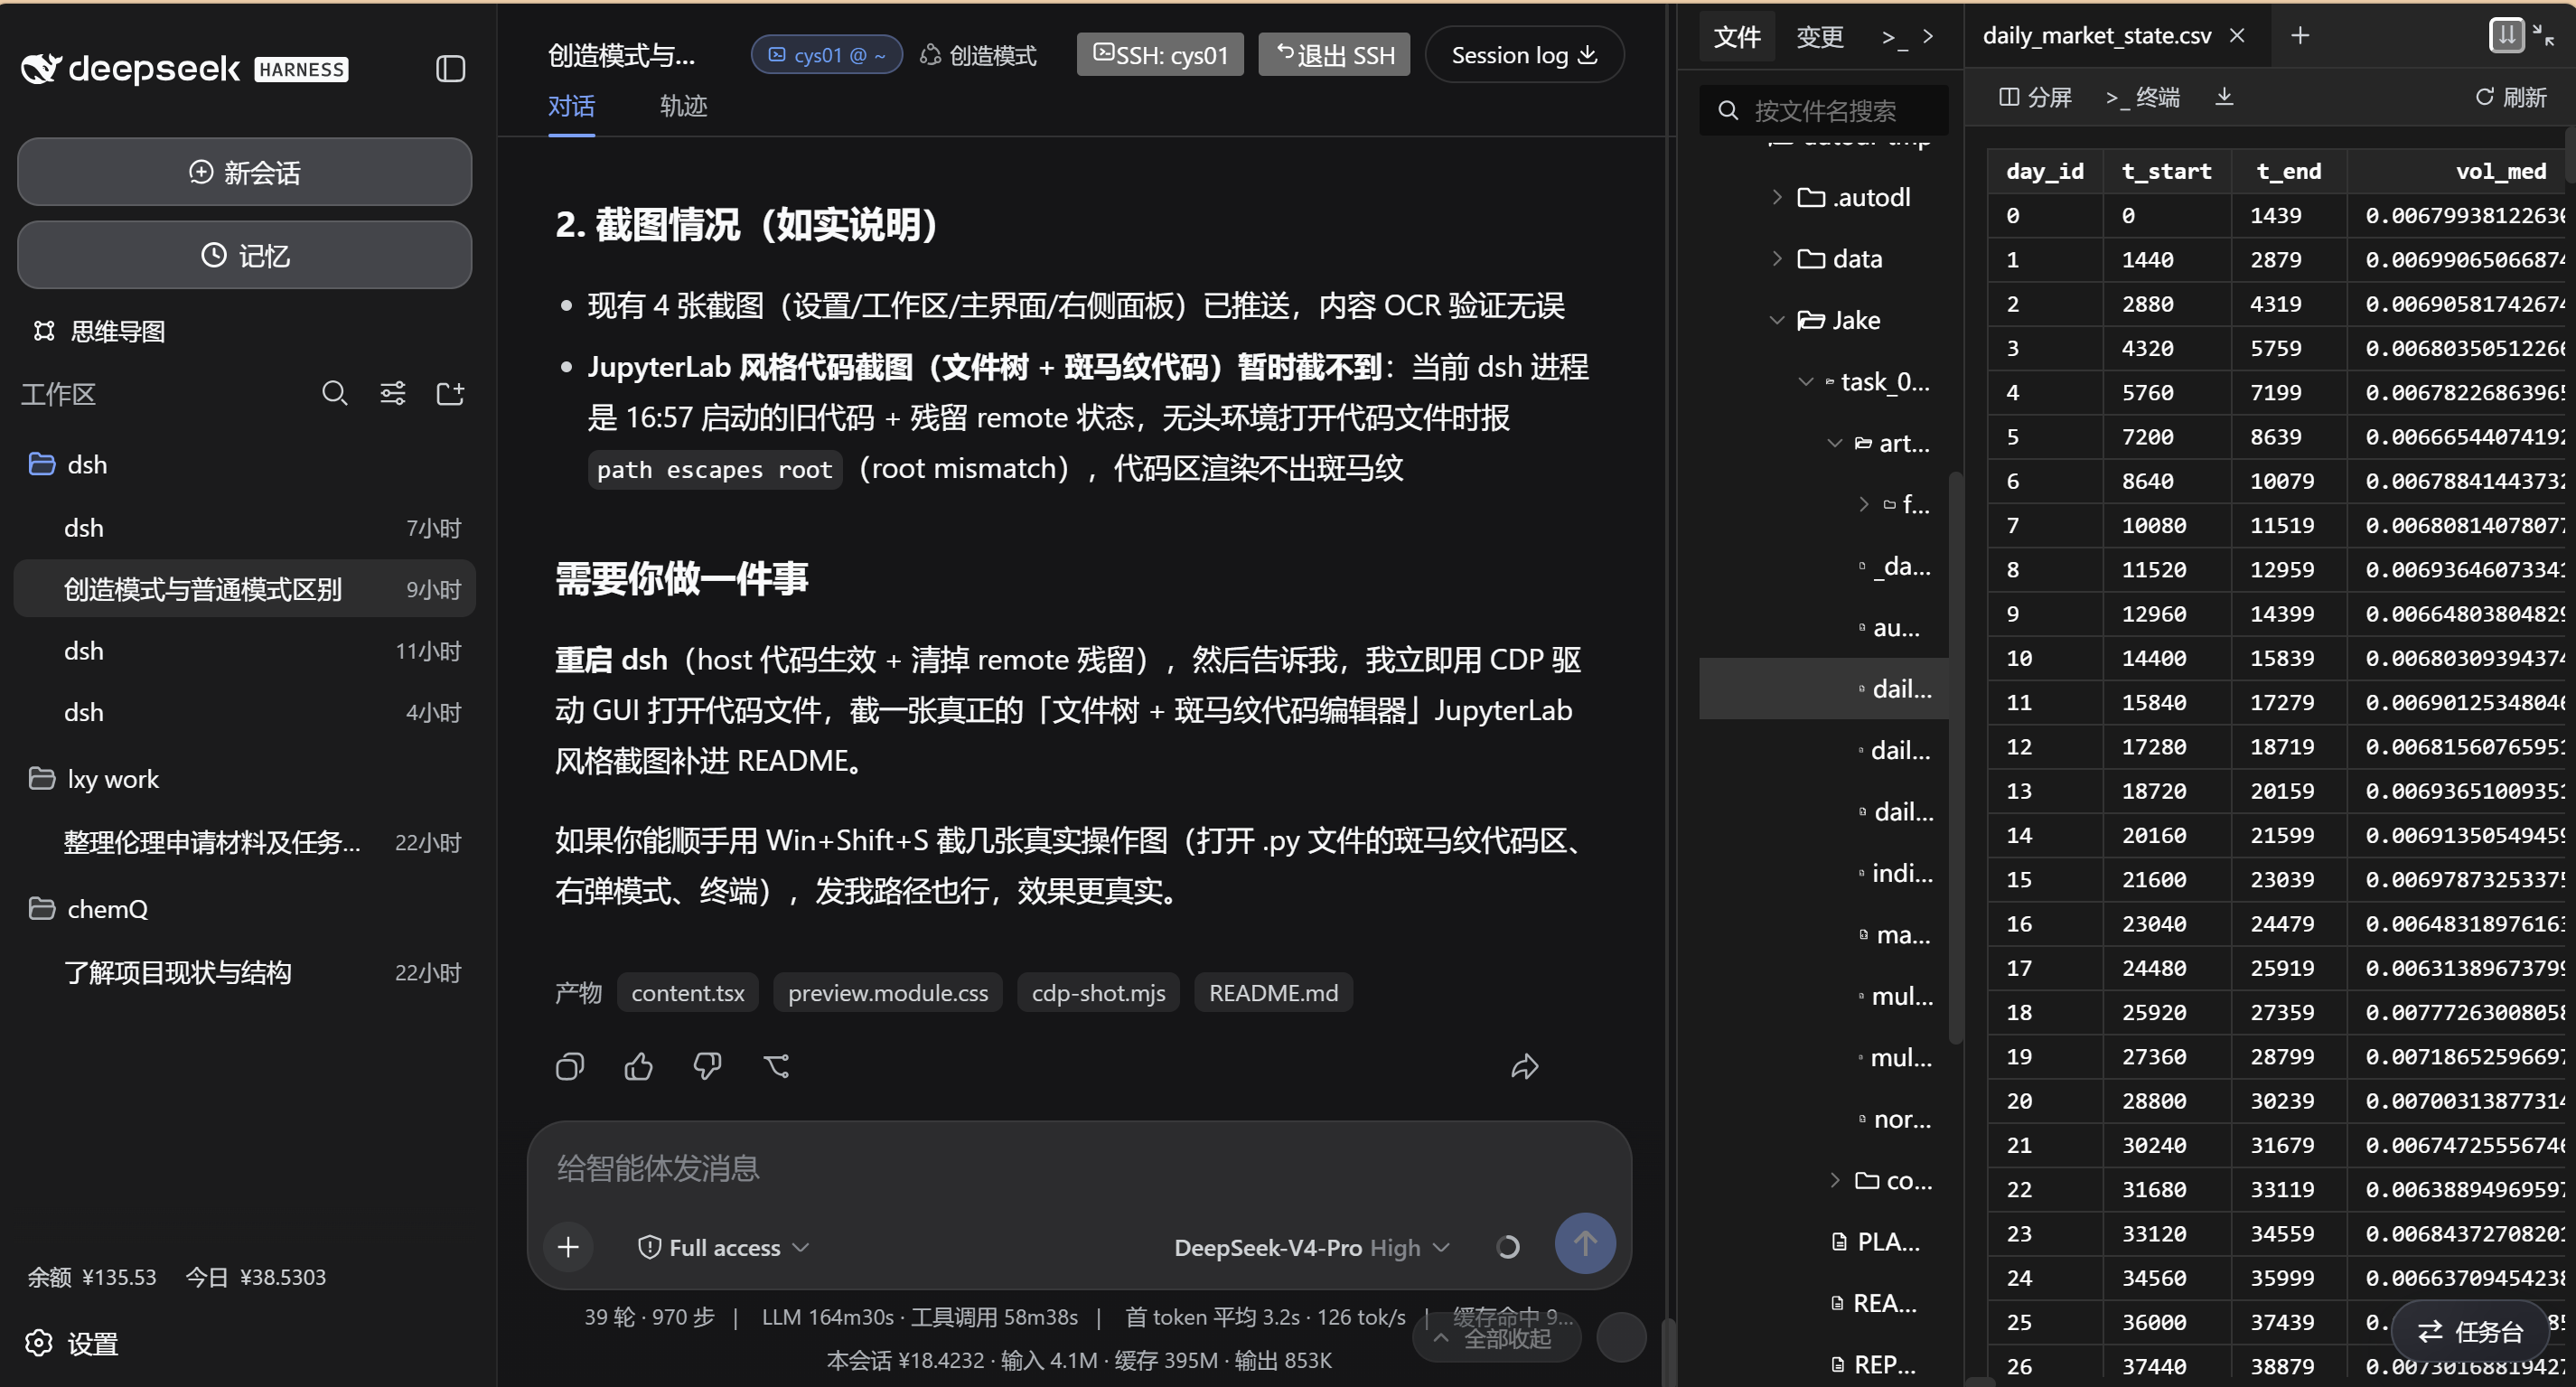Image resolution: width=2576 pixels, height=1387 pixels.
Task: Close the daily_market_state.csv tab
Action: [x=2237, y=36]
